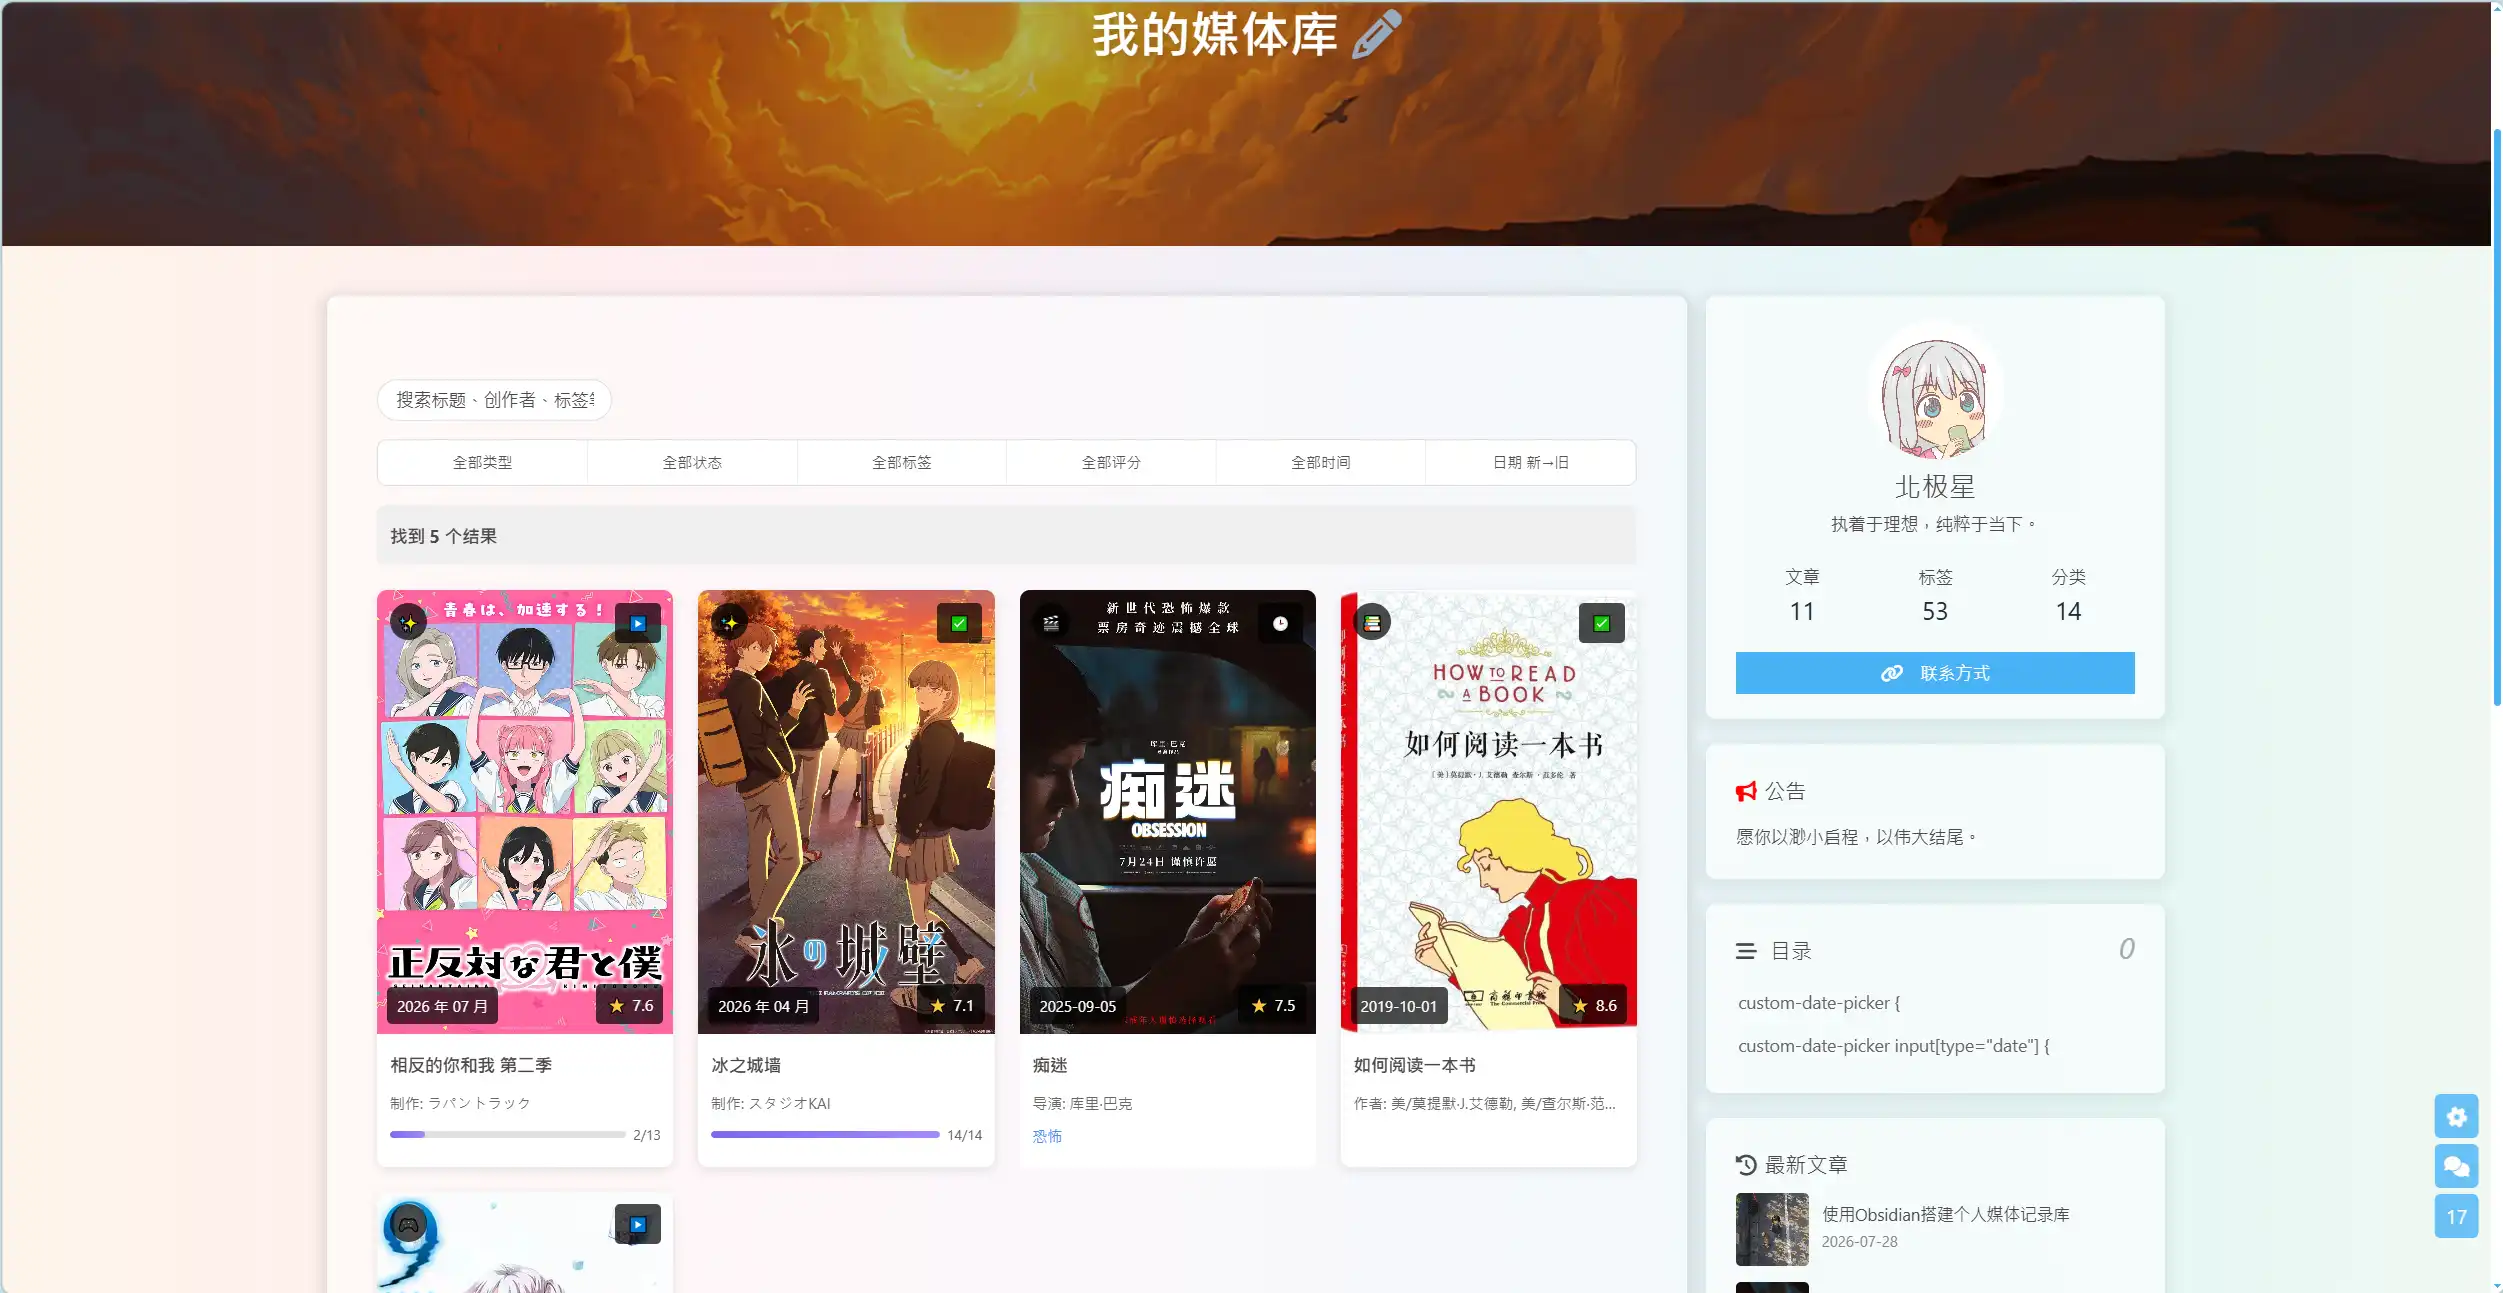The image size is (2503, 1293).
Task: Click the 找到 5 个结果 result count text
Action: pyautogui.click(x=443, y=536)
